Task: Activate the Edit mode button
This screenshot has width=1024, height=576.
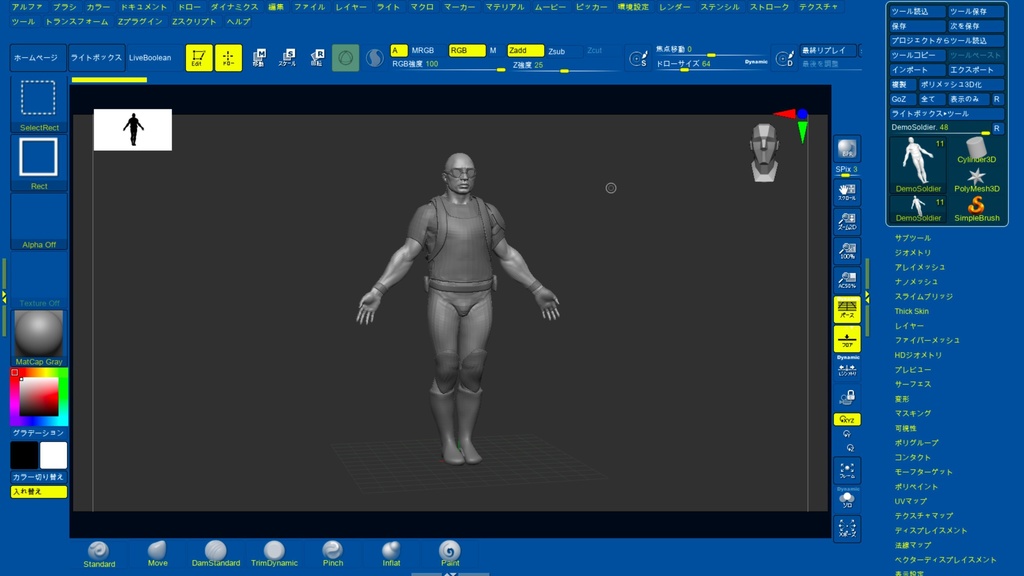Action: (x=199, y=57)
